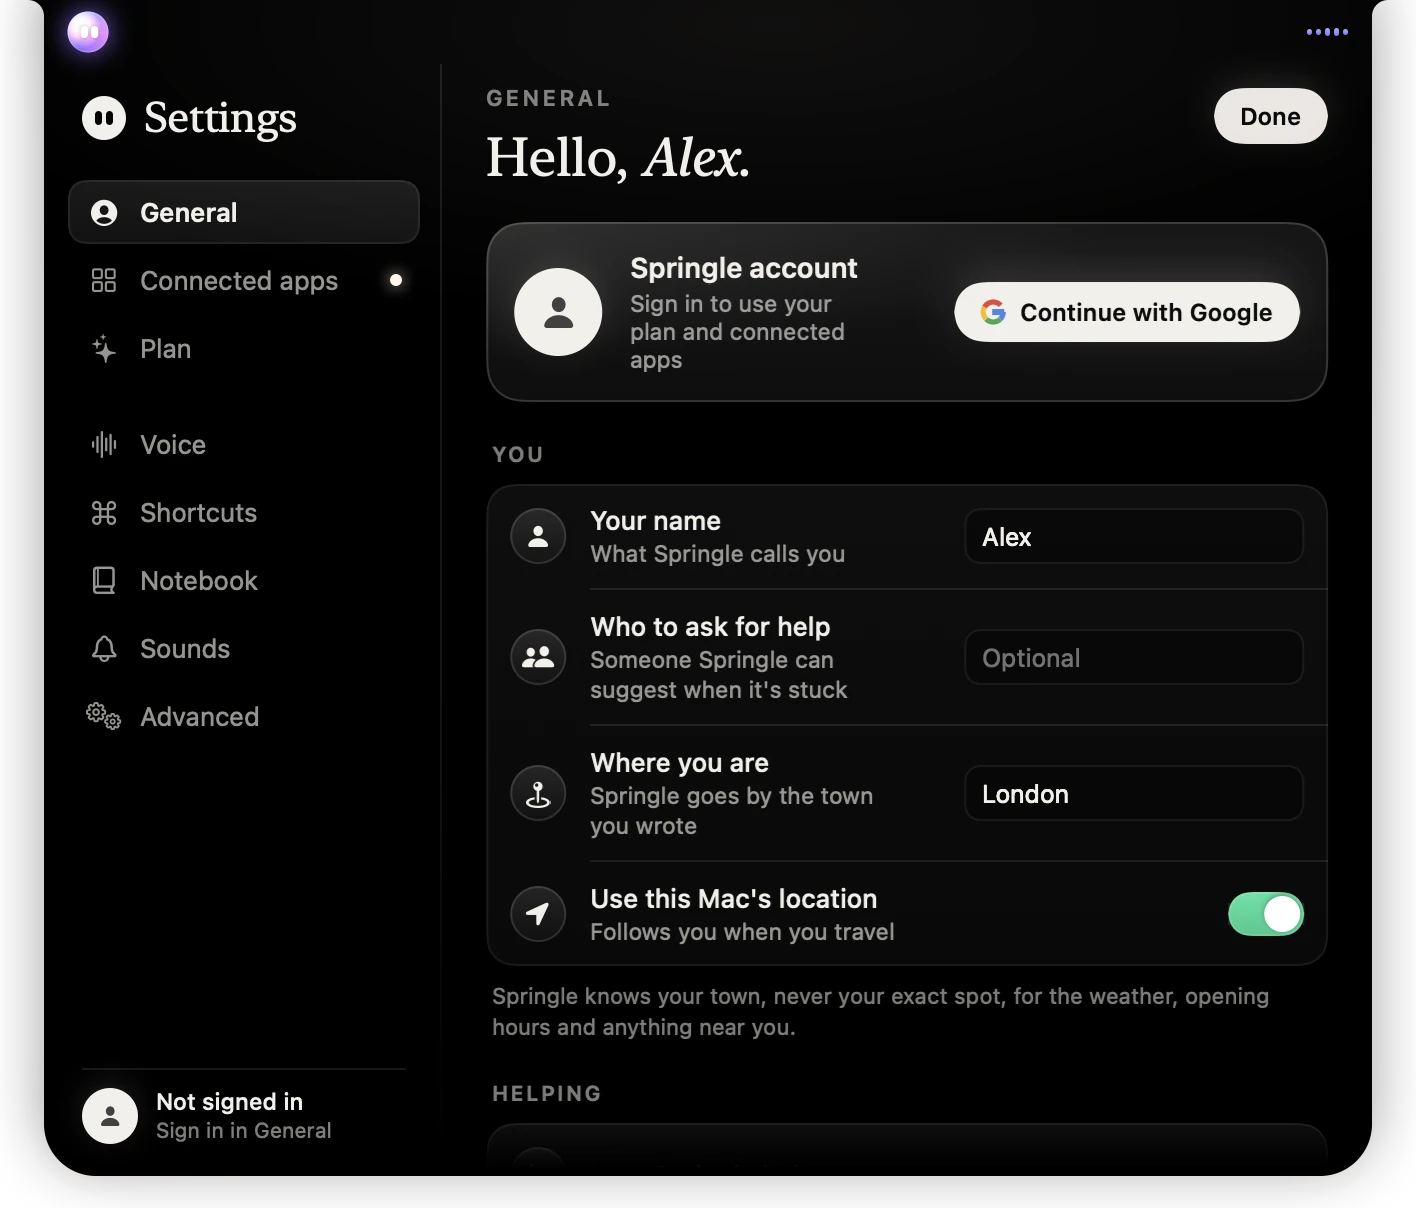1416x1208 pixels.
Task: Click the 'Where you are' label
Action: 680,763
